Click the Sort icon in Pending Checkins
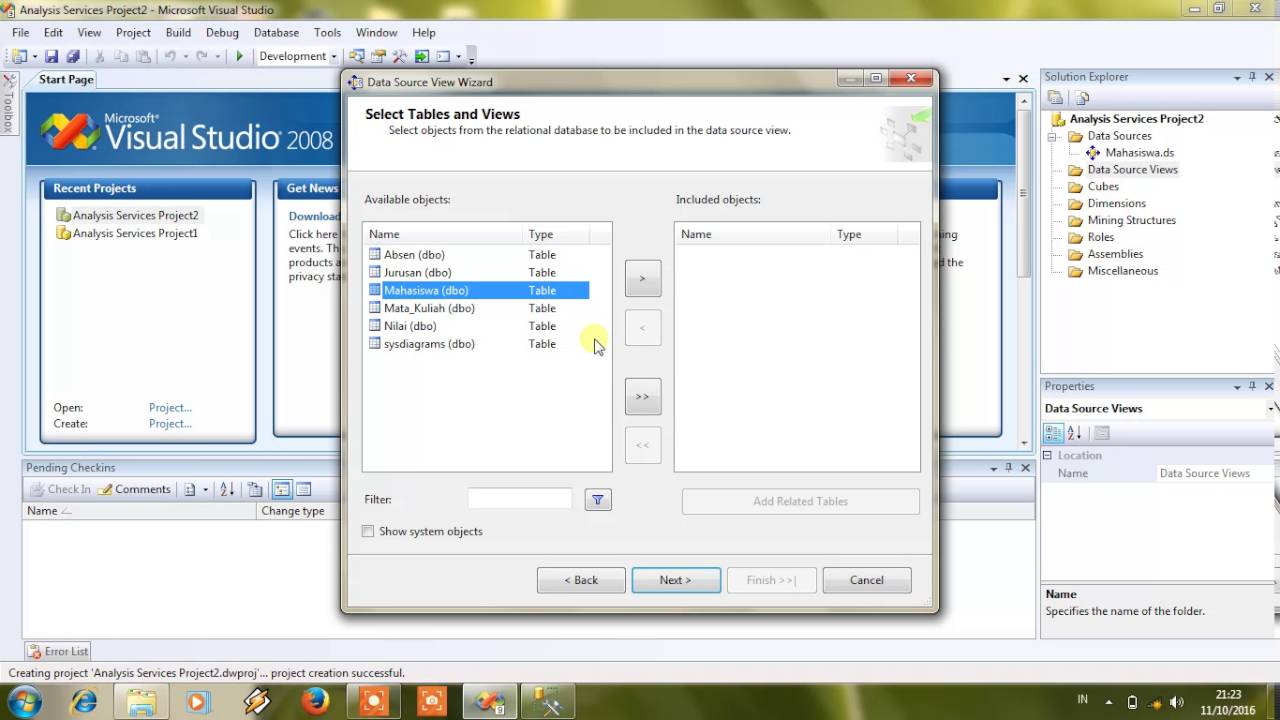The height and width of the screenshot is (720, 1280). pos(227,489)
